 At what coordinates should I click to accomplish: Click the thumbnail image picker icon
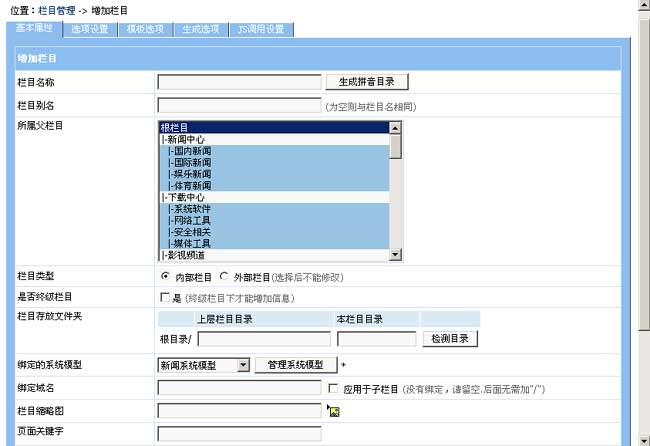tap(334, 411)
